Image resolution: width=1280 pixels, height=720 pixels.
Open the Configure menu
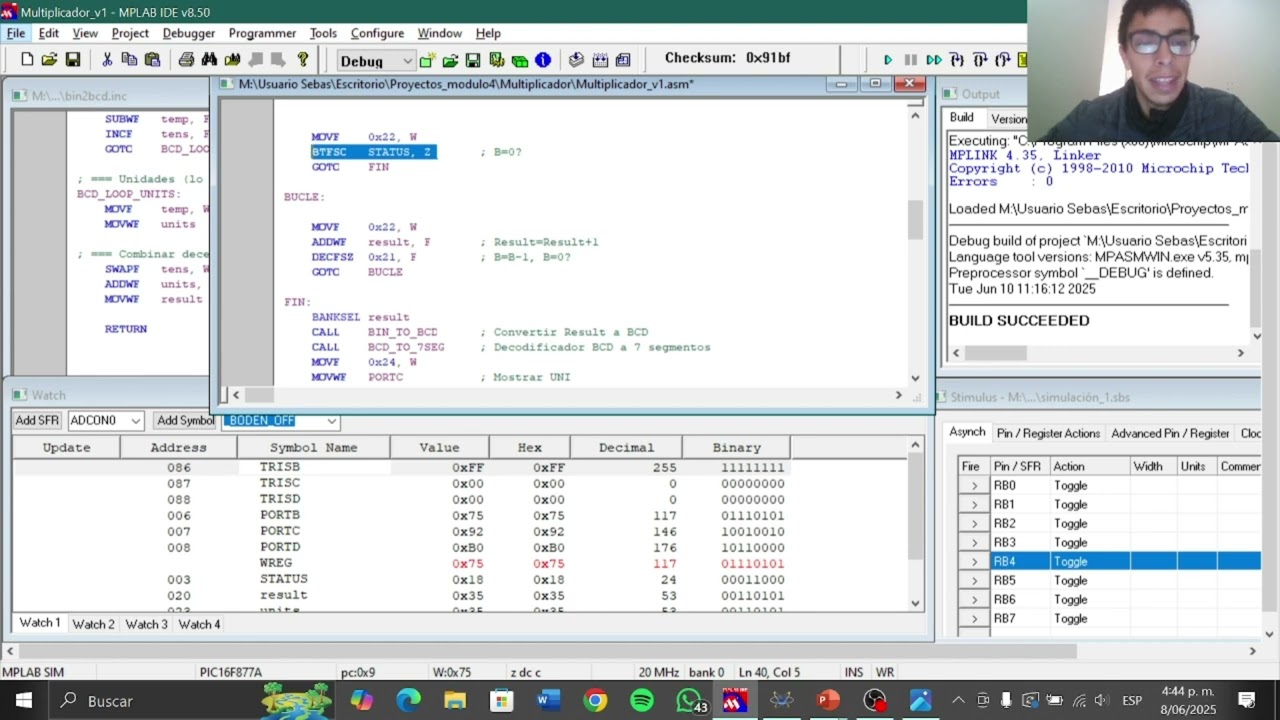(x=377, y=33)
